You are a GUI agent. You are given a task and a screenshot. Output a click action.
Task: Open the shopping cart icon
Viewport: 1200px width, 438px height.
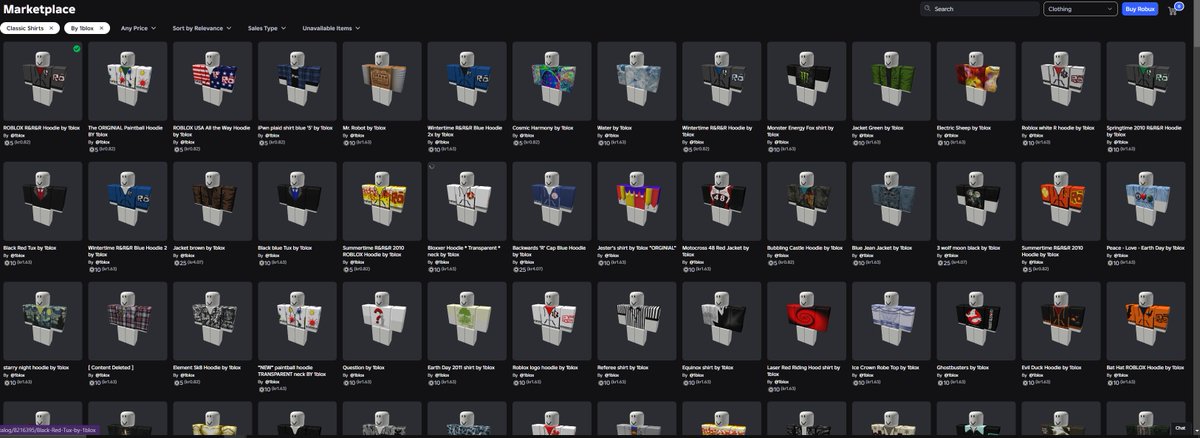pos(1171,9)
